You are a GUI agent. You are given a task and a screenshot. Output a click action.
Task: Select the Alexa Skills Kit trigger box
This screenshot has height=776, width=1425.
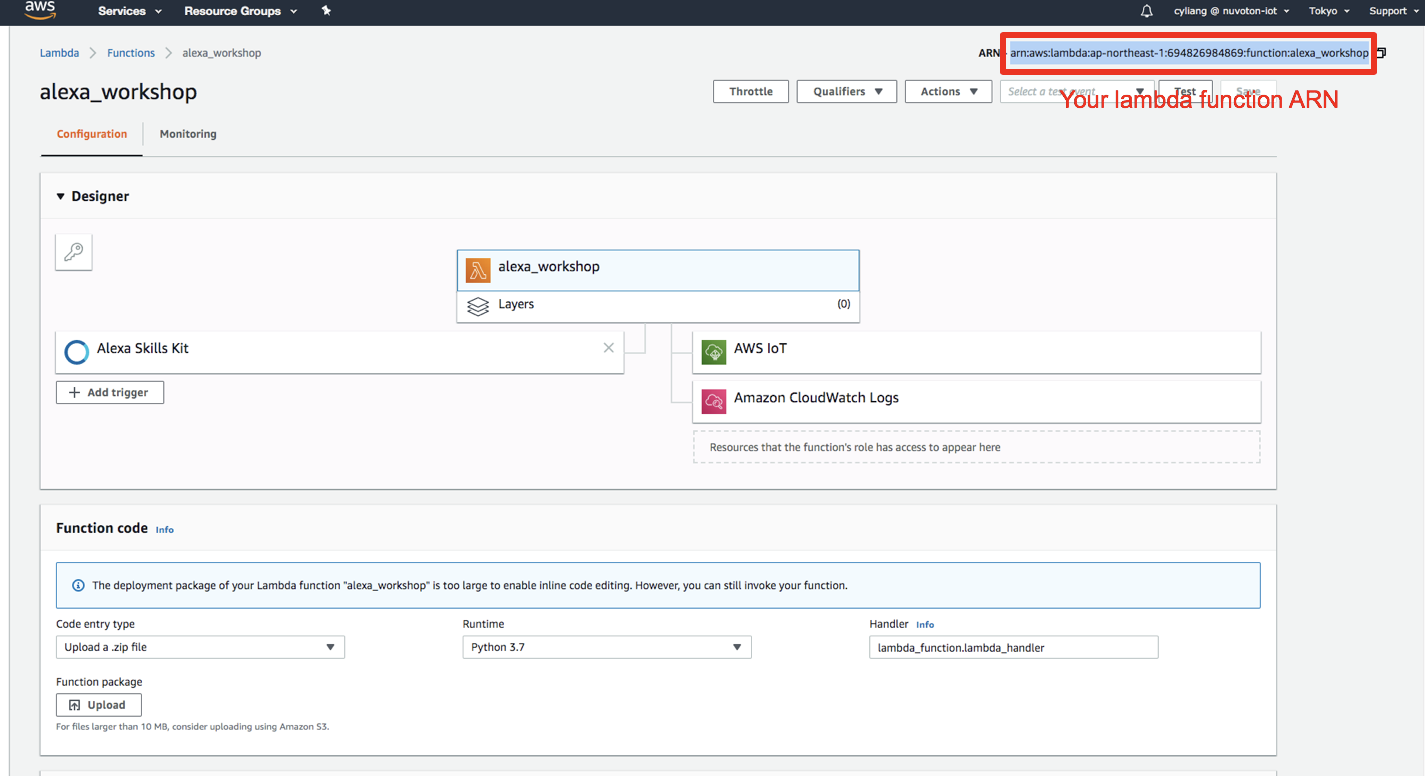pos(340,352)
